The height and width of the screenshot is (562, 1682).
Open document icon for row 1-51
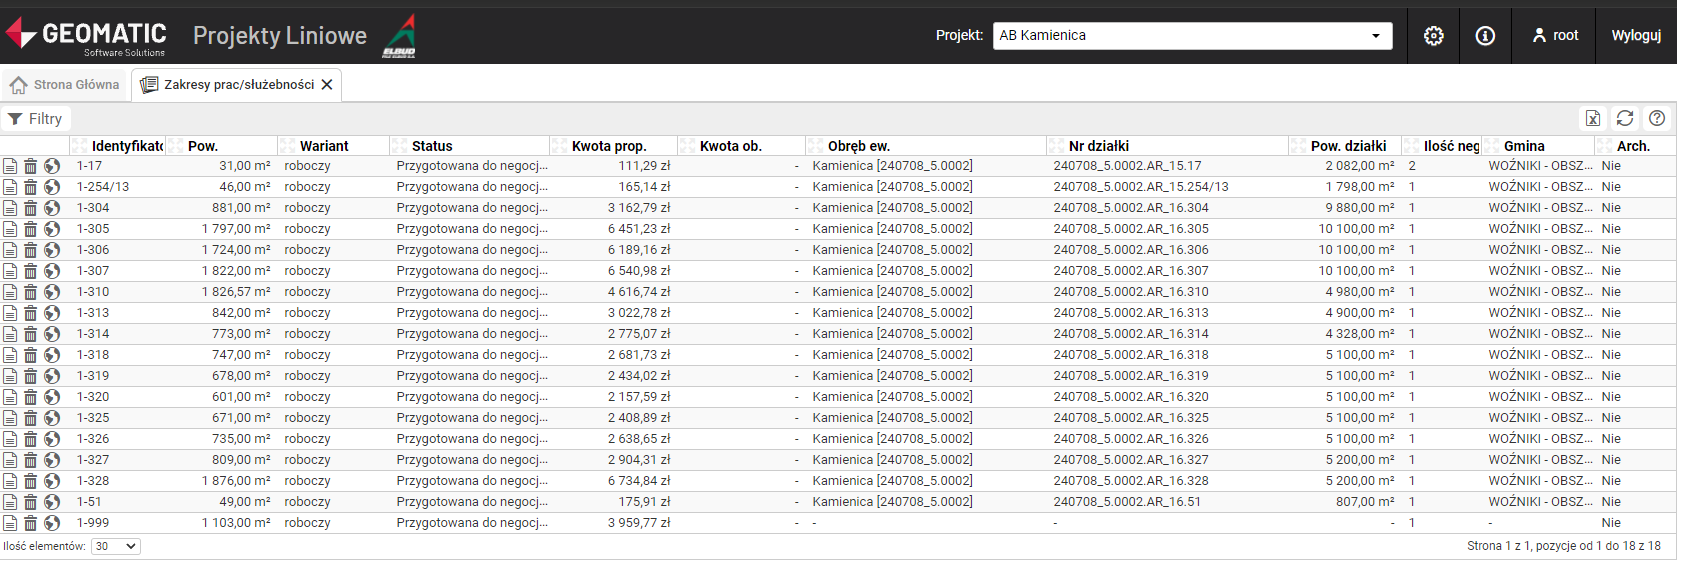(x=10, y=502)
